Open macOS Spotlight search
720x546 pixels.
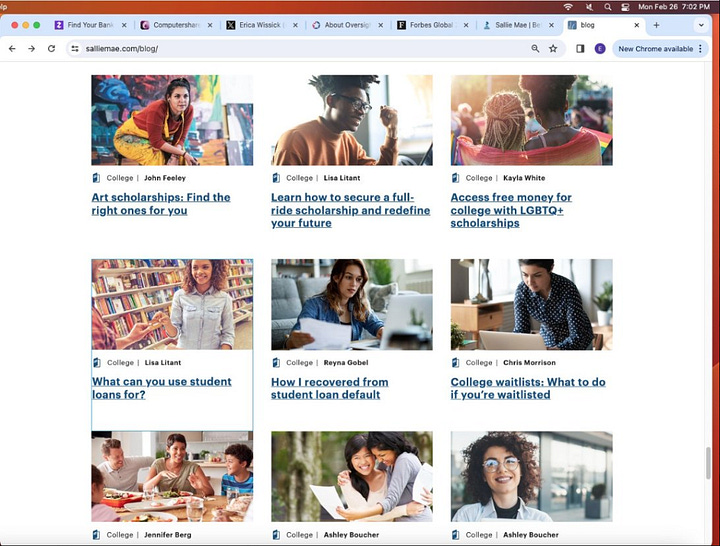point(608,6)
